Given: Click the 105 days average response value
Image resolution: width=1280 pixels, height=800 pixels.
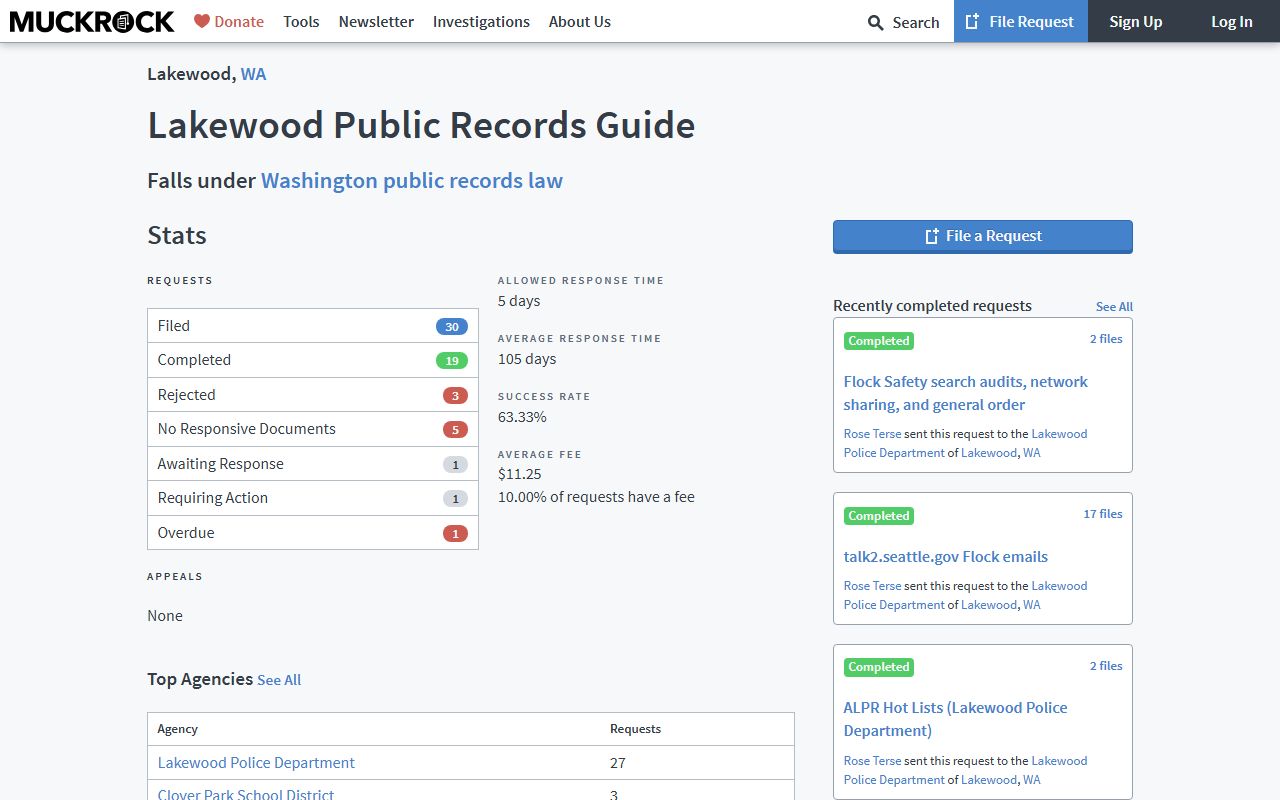Looking at the screenshot, I should pyautogui.click(x=527, y=359).
